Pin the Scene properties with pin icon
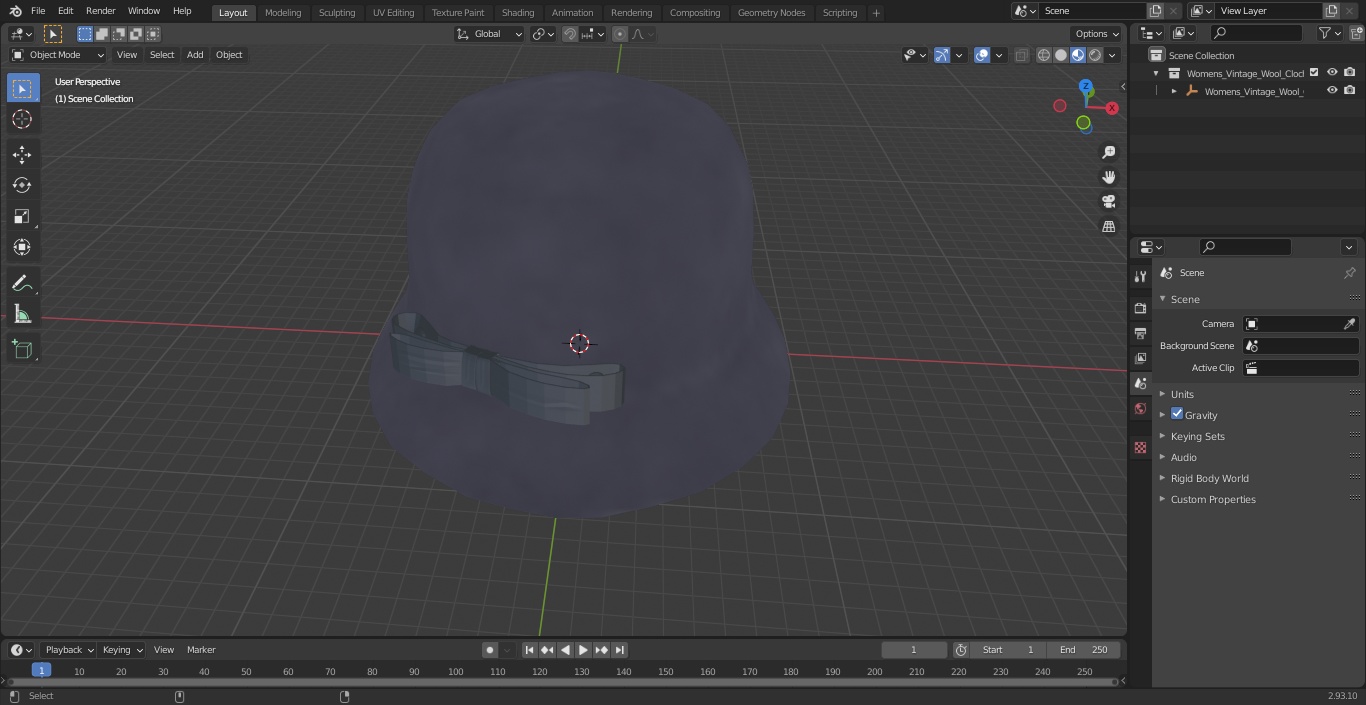The image size is (1366, 705). tap(1349, 273)
